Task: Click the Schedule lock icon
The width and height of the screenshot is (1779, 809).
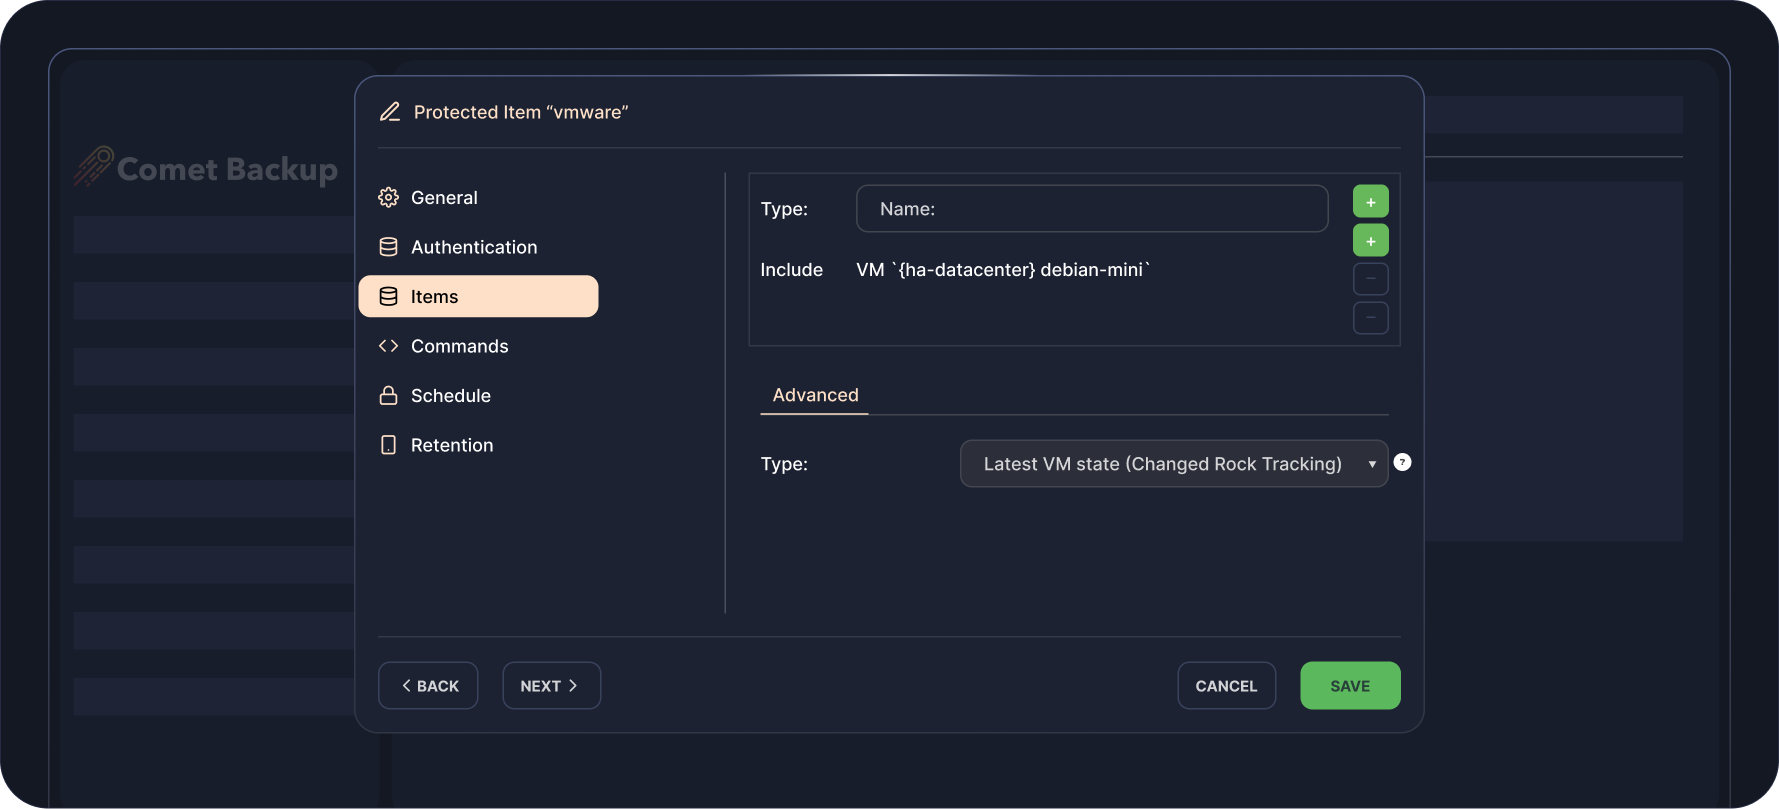Action: coord(388,396)
